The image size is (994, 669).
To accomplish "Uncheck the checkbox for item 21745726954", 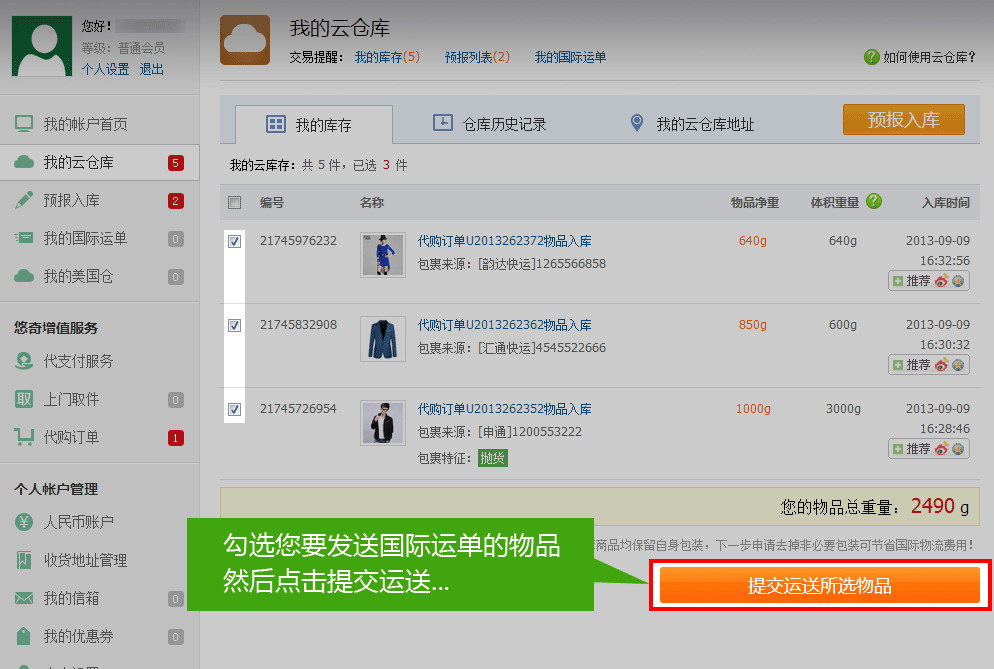I will tap(235, 409).
